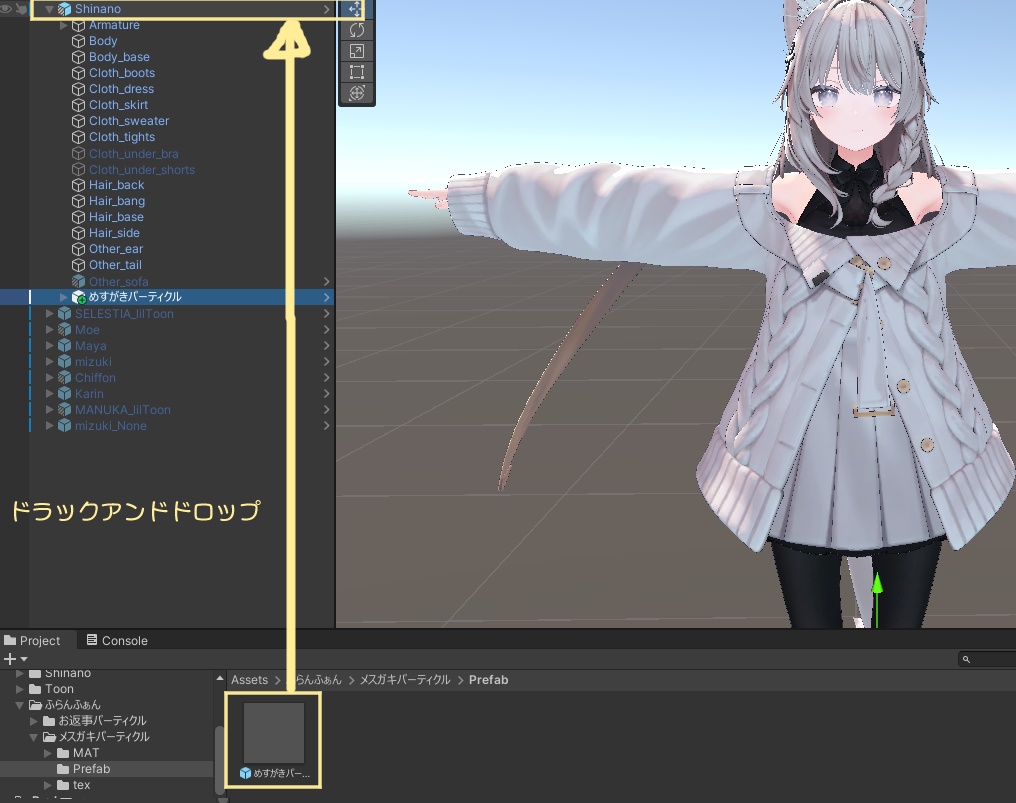Click the + create button in Project panel
This screenshot has width=1016, height=803.
click(8, 659)
